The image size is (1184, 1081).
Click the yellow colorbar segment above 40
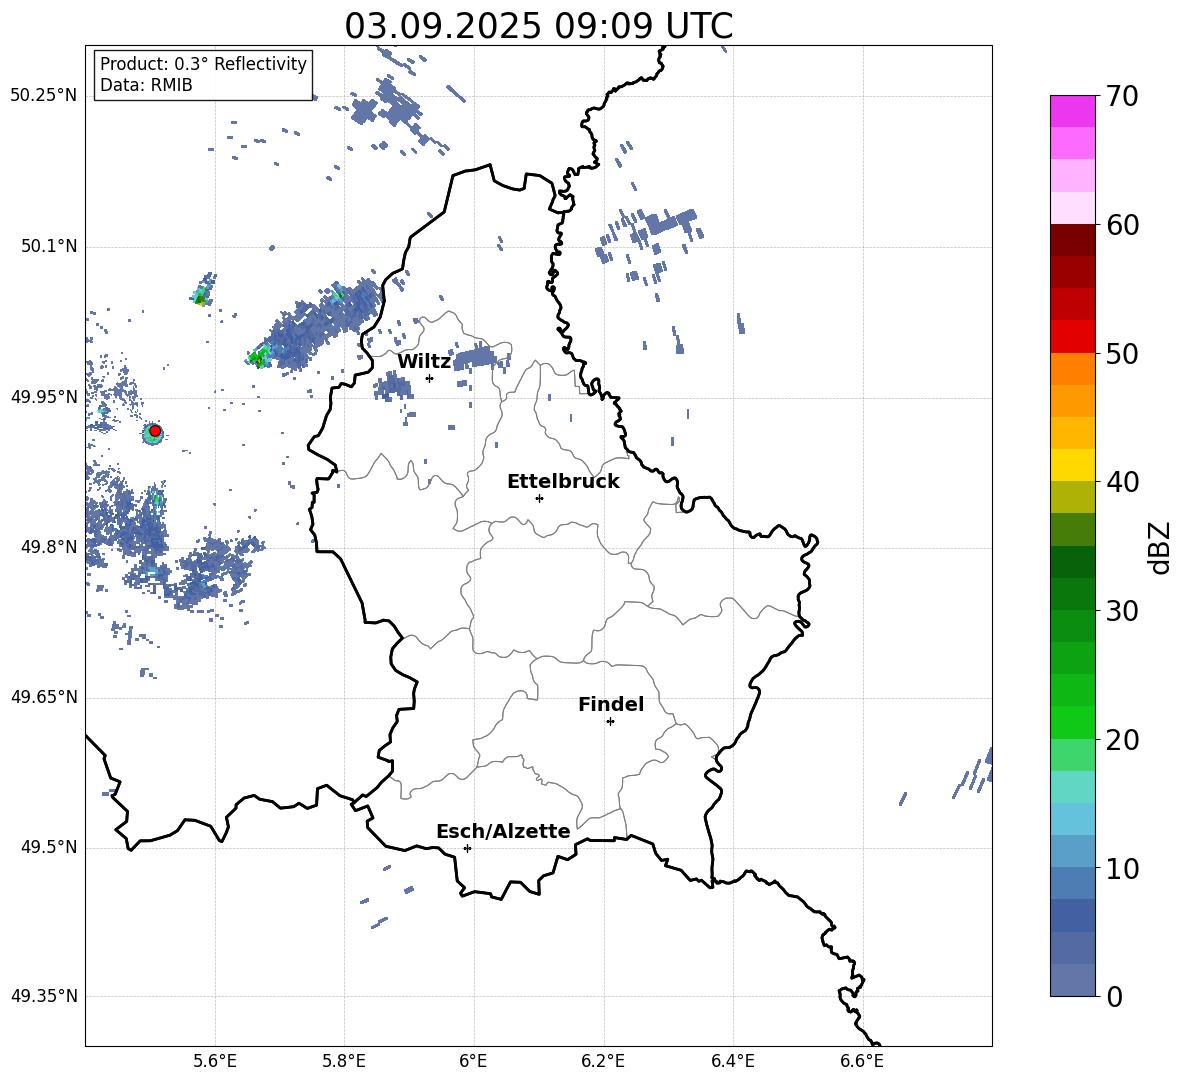1072,465
